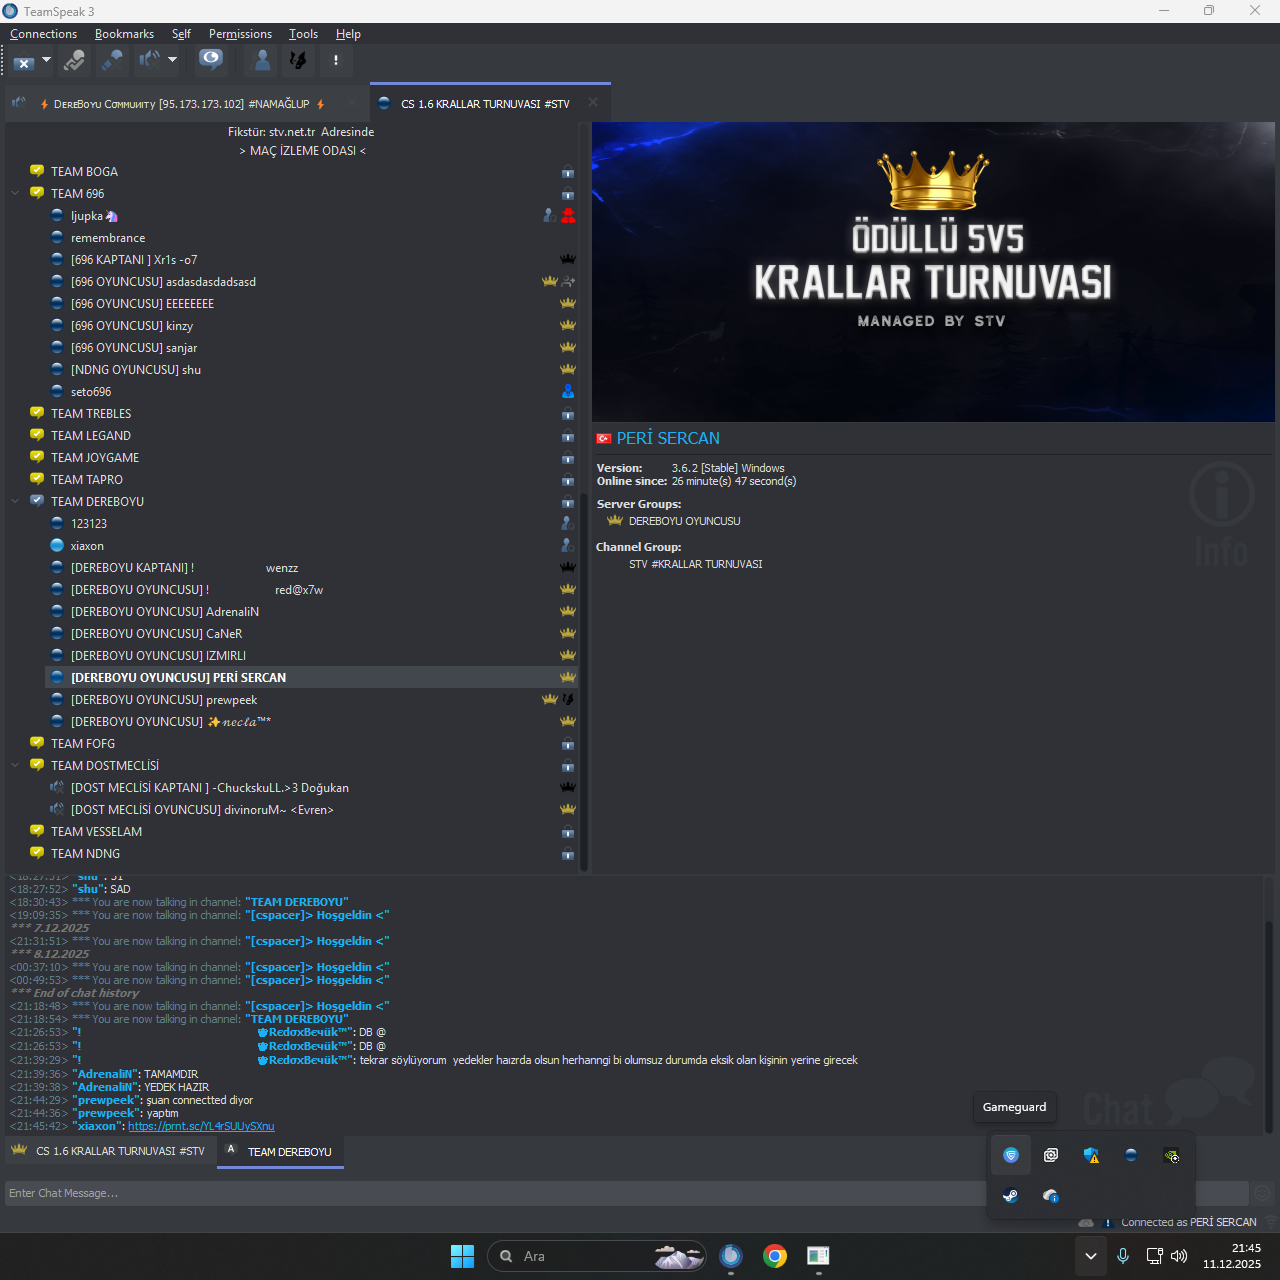Select the TEAM LEGAND channel
The height and width of the screenshot is (1280, 1280).
click(x=91, y=436)
